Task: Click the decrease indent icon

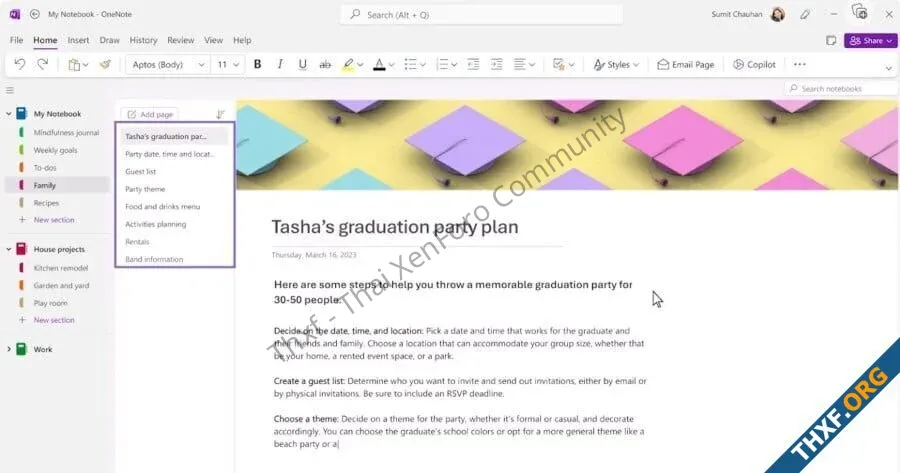Action: 473,64
